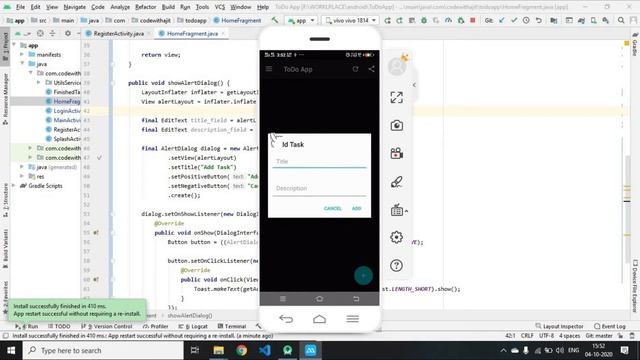
Task: Close the HomeFragment.java tab
Action: click(x=223, y=33)
